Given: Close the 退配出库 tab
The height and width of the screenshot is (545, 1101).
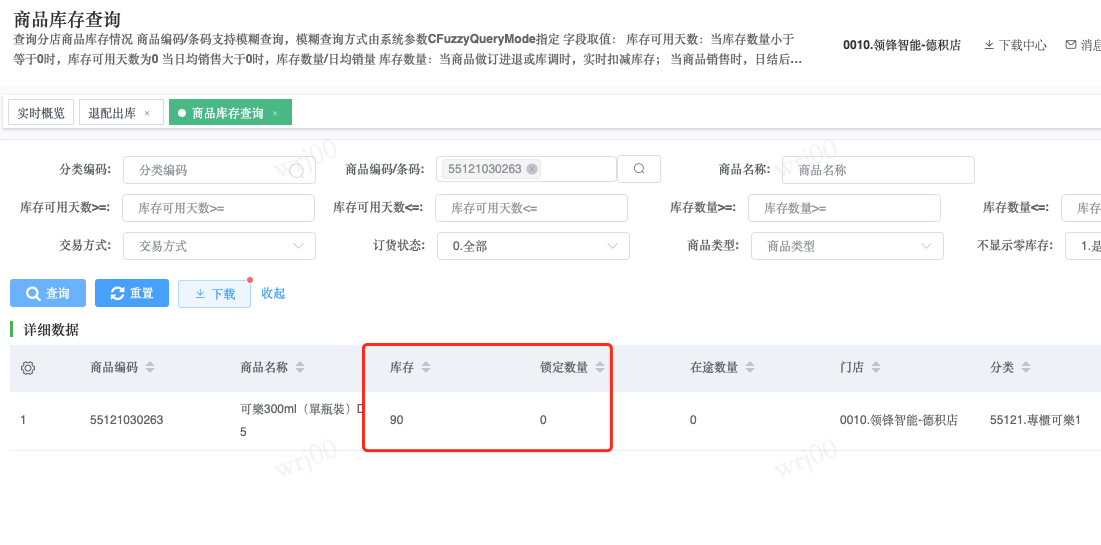Looking at the screenshot, I should point(147,113).
